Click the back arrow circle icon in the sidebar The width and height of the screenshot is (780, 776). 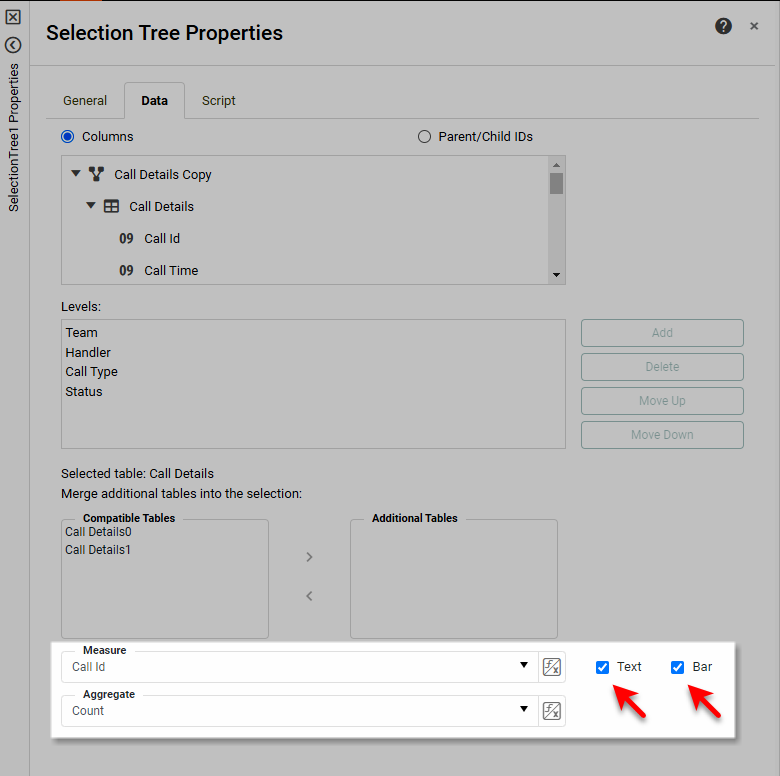13,45
